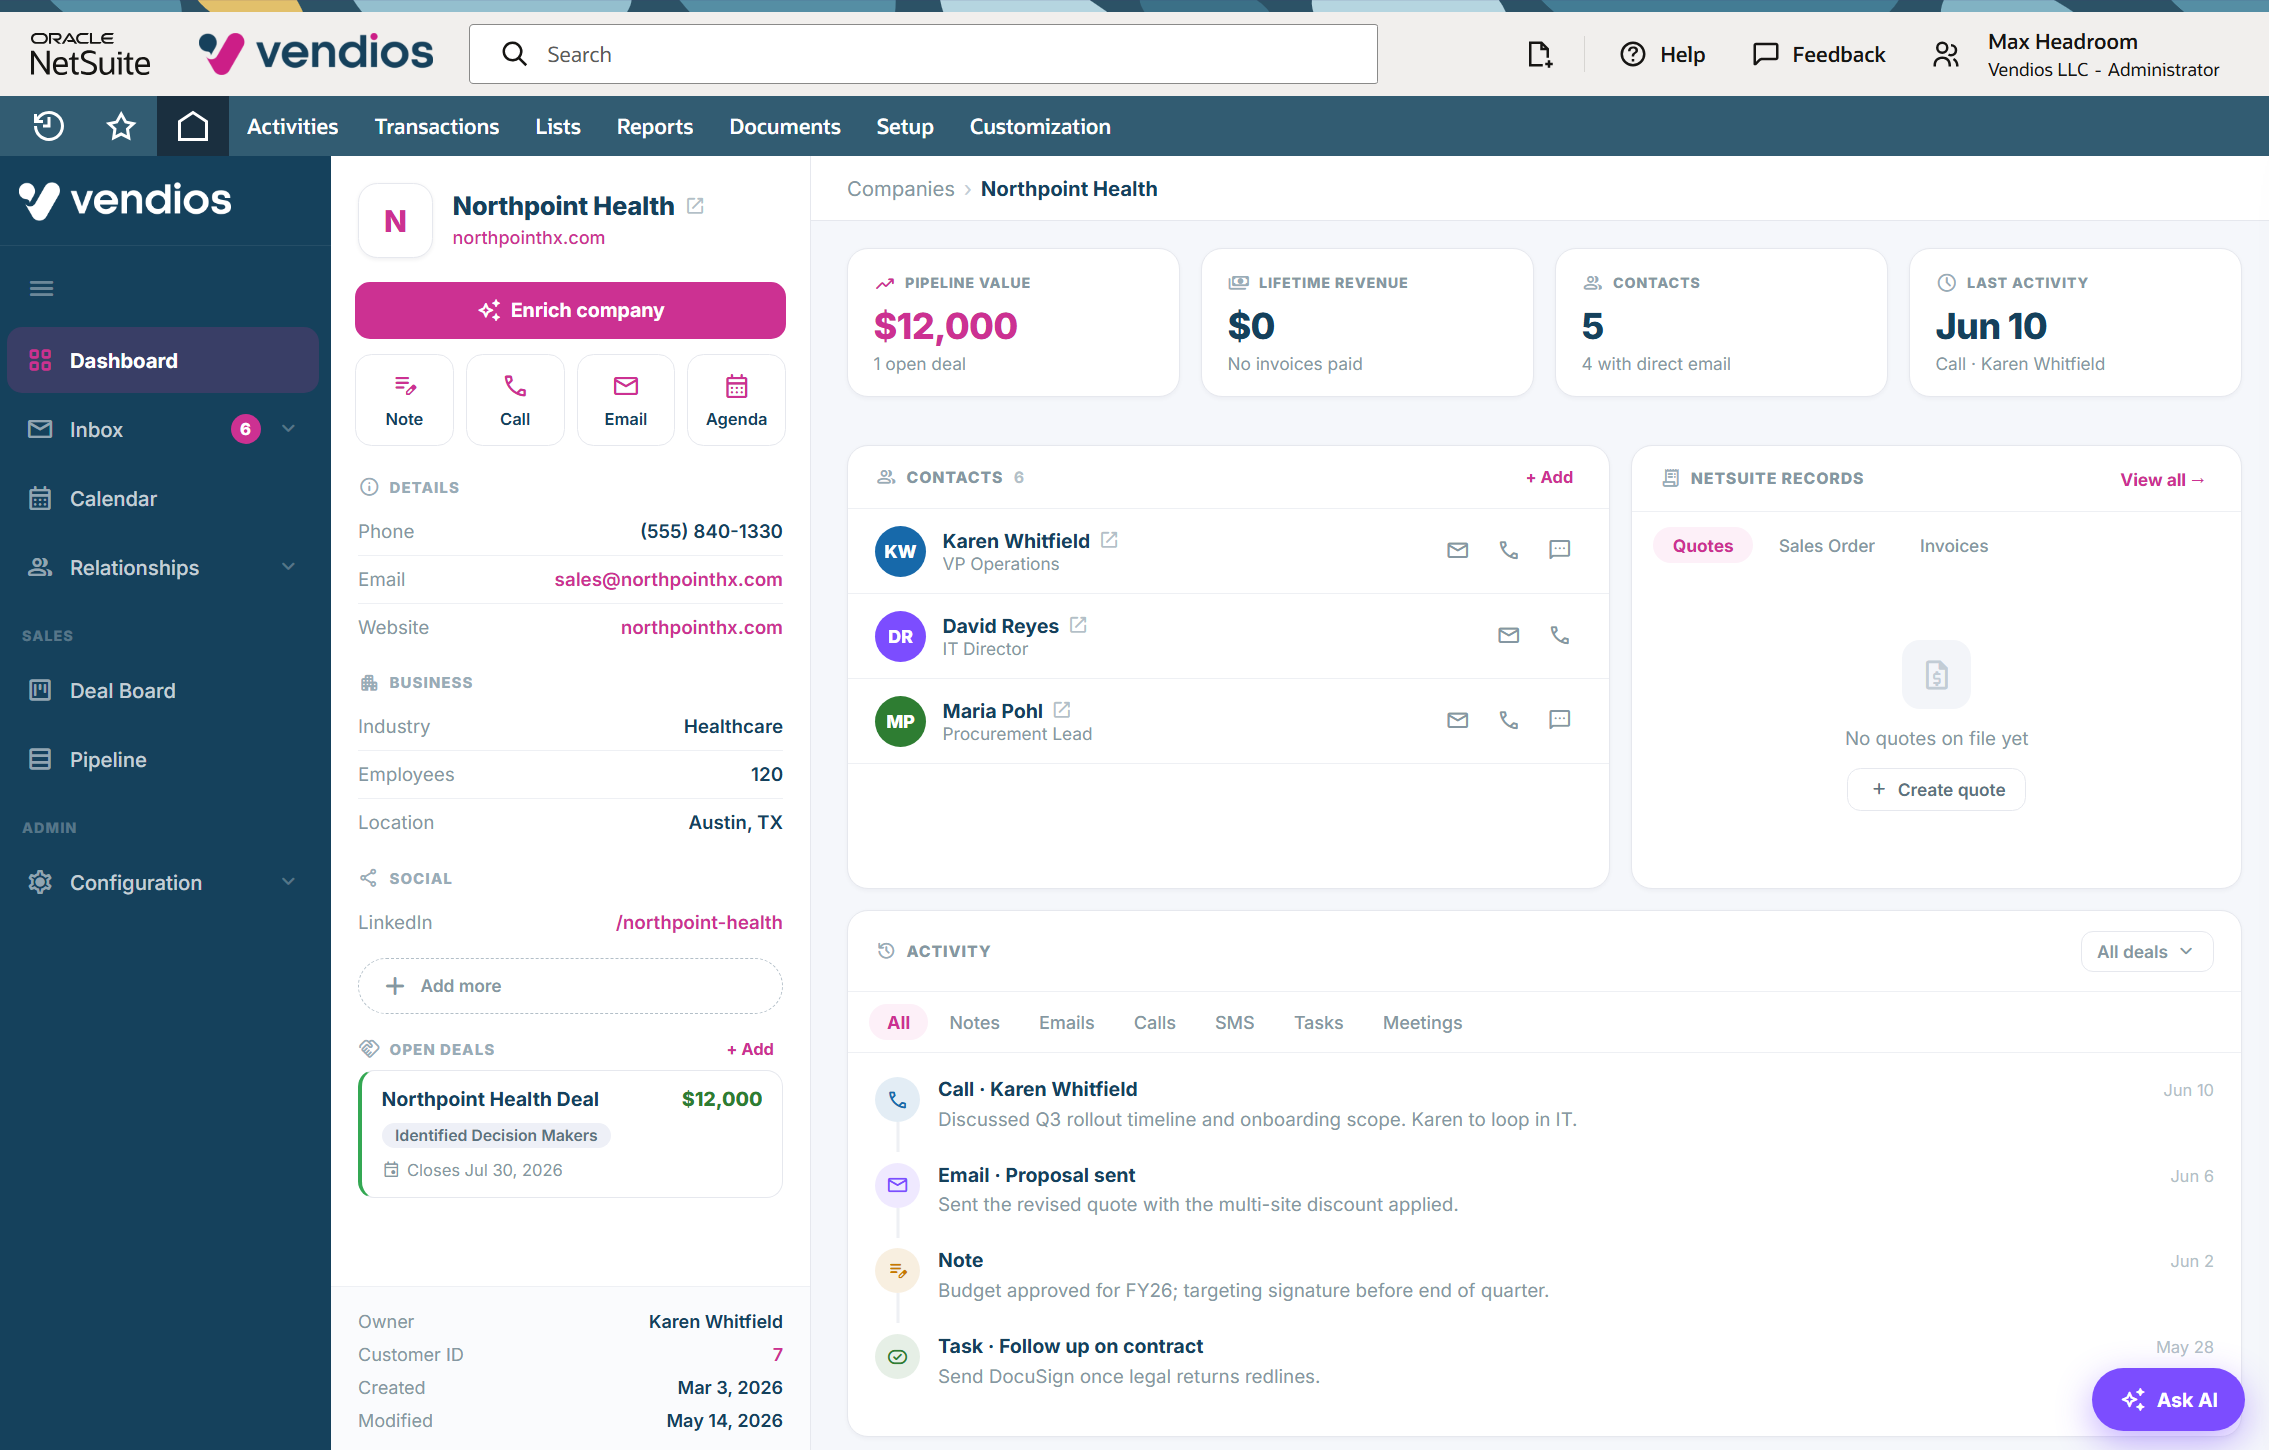The image size is (2269, 1450).
Task: Filter activity by Calls tab
Action: point(1154,1023)
